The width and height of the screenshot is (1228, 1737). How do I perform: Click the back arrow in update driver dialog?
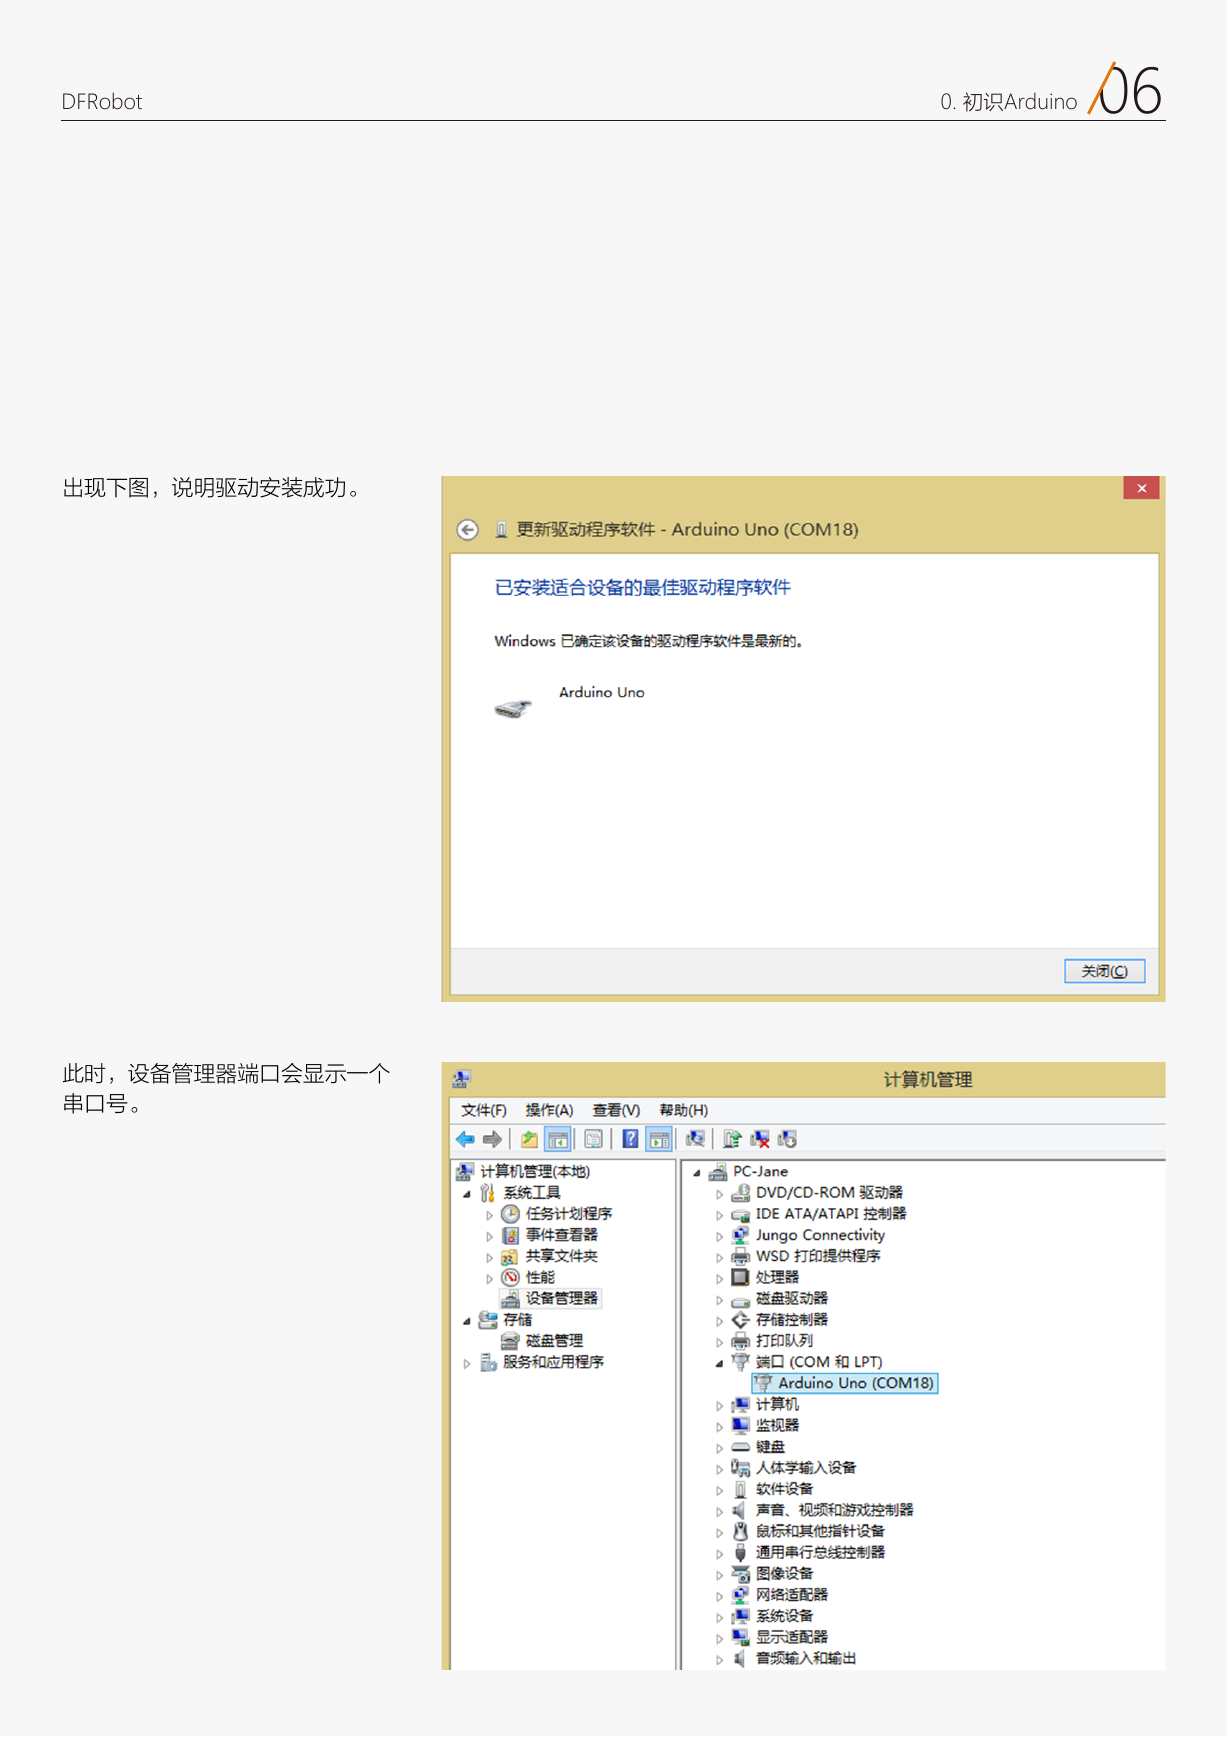[x=467, y=530]
